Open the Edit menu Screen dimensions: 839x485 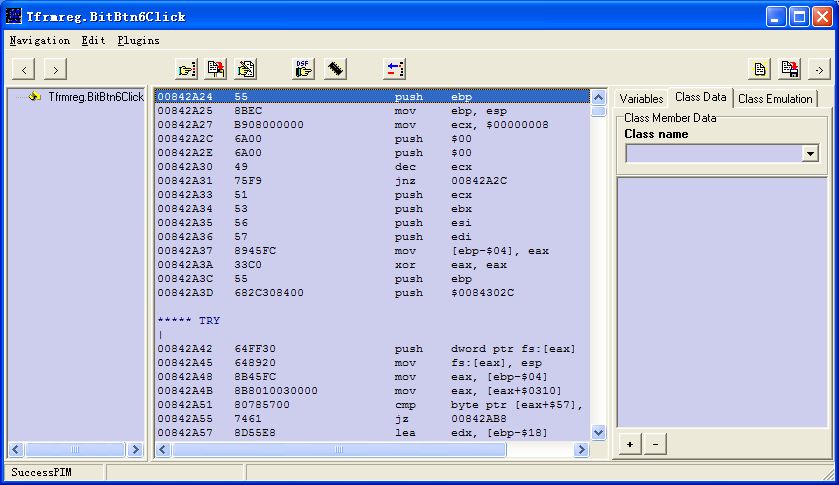click(93, 41)
